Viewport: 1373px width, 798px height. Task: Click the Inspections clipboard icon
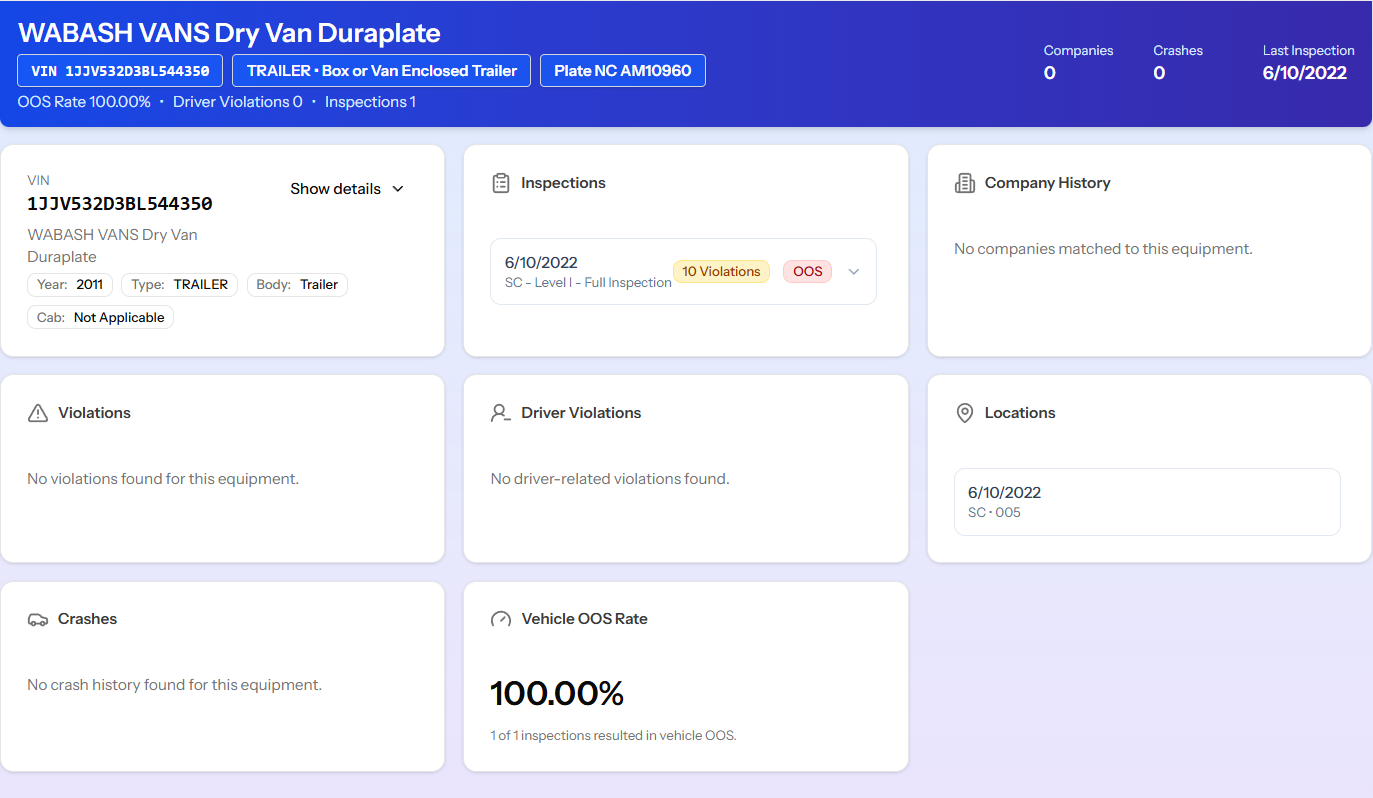(501, 183)
